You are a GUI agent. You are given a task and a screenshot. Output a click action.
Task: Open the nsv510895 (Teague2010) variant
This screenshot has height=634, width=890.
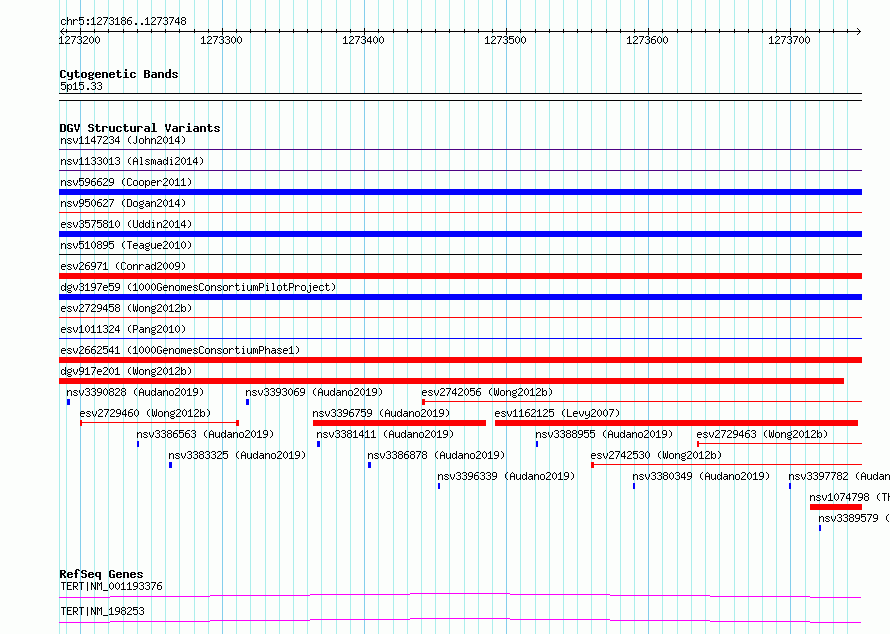[x=126, y=245]
